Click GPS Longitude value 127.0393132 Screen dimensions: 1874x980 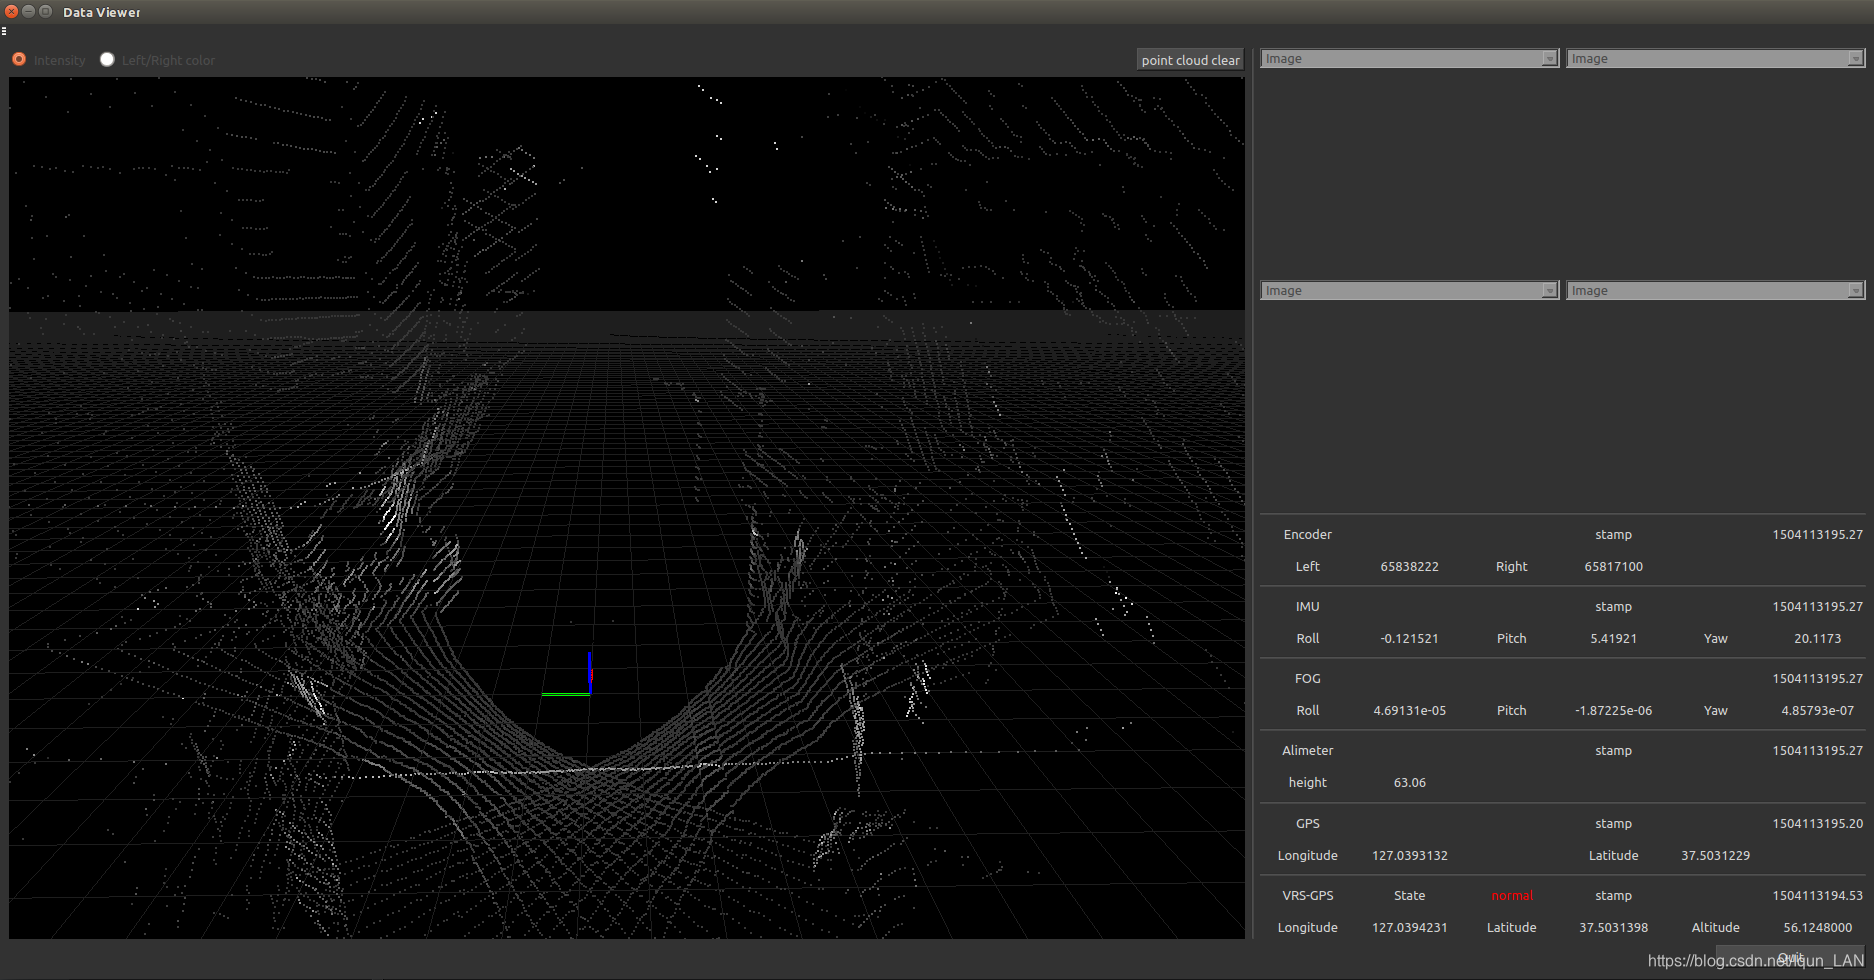[1409, 856]
